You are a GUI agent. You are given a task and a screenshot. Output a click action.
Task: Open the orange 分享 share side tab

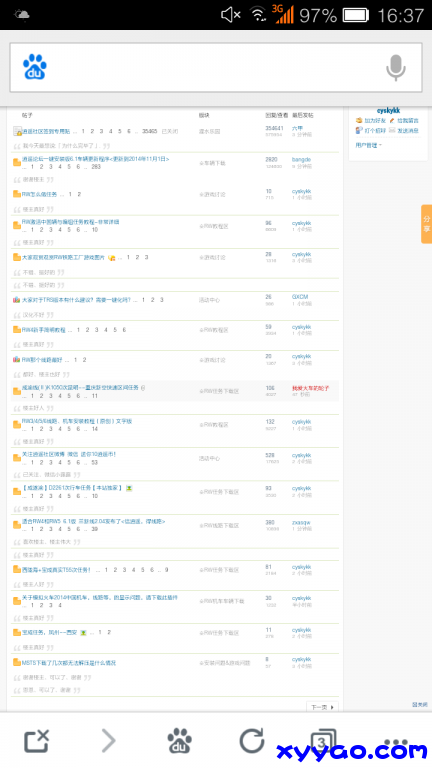426,224
